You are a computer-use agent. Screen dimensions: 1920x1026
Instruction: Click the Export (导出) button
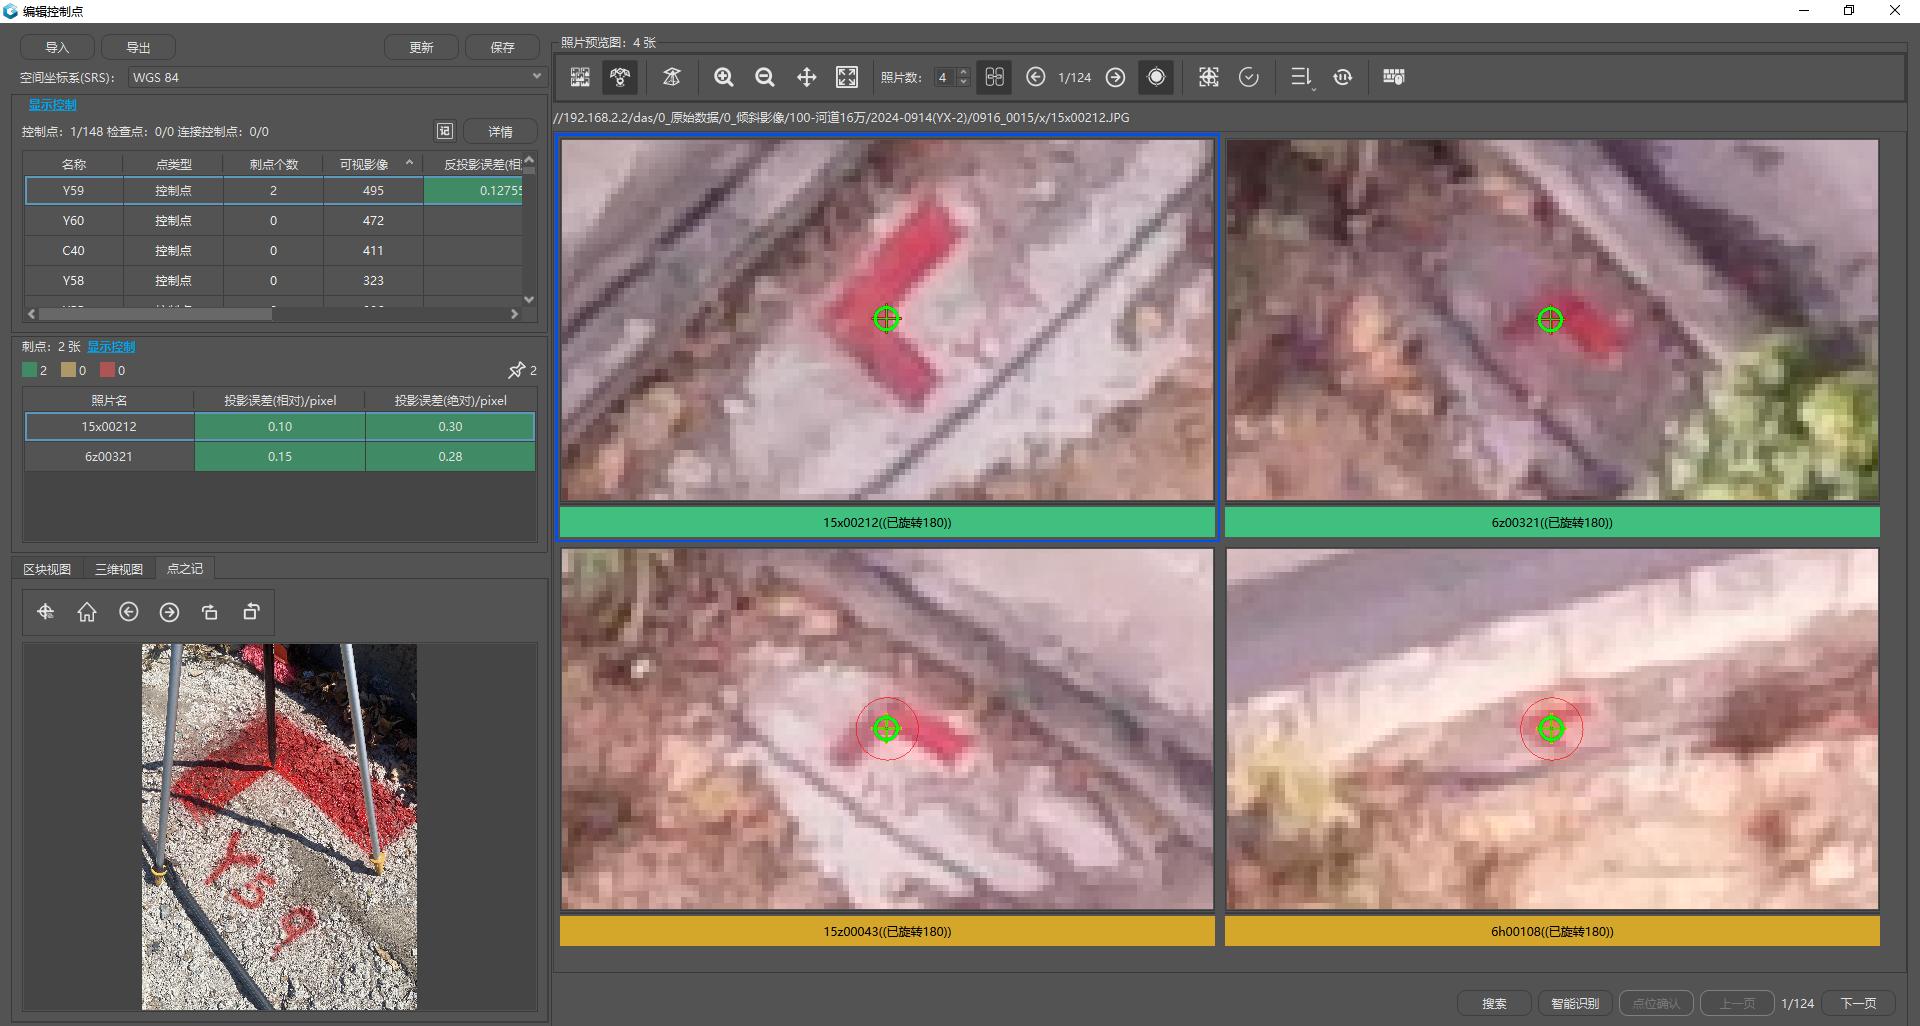coord(138,47)
